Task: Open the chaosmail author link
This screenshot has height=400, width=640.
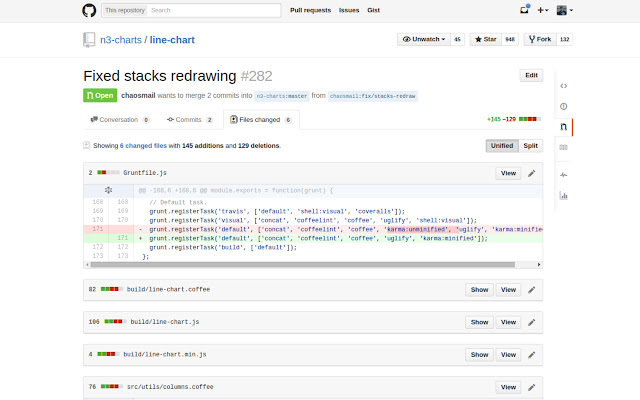Action: 138,96
